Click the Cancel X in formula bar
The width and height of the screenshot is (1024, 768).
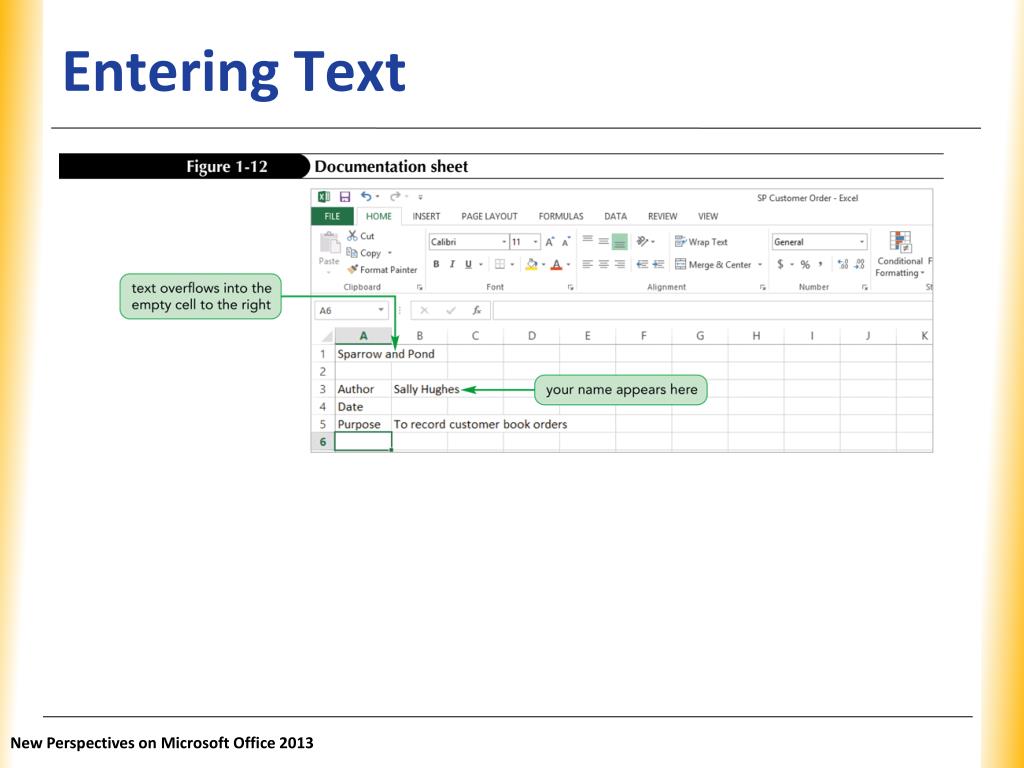[x=424, y=310]
